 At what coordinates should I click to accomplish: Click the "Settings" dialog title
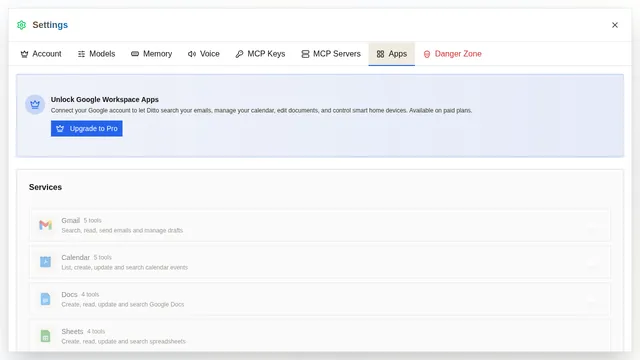point(50,25)
